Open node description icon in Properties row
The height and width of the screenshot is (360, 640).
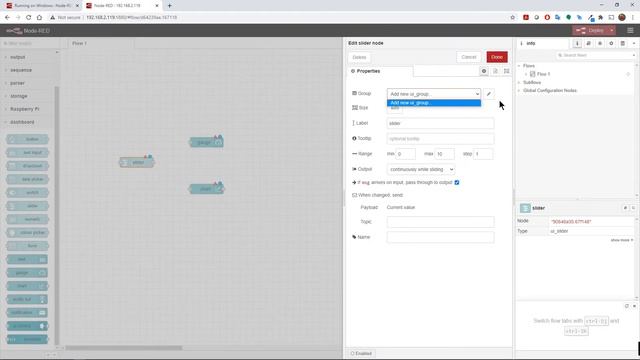pos(495,71)
